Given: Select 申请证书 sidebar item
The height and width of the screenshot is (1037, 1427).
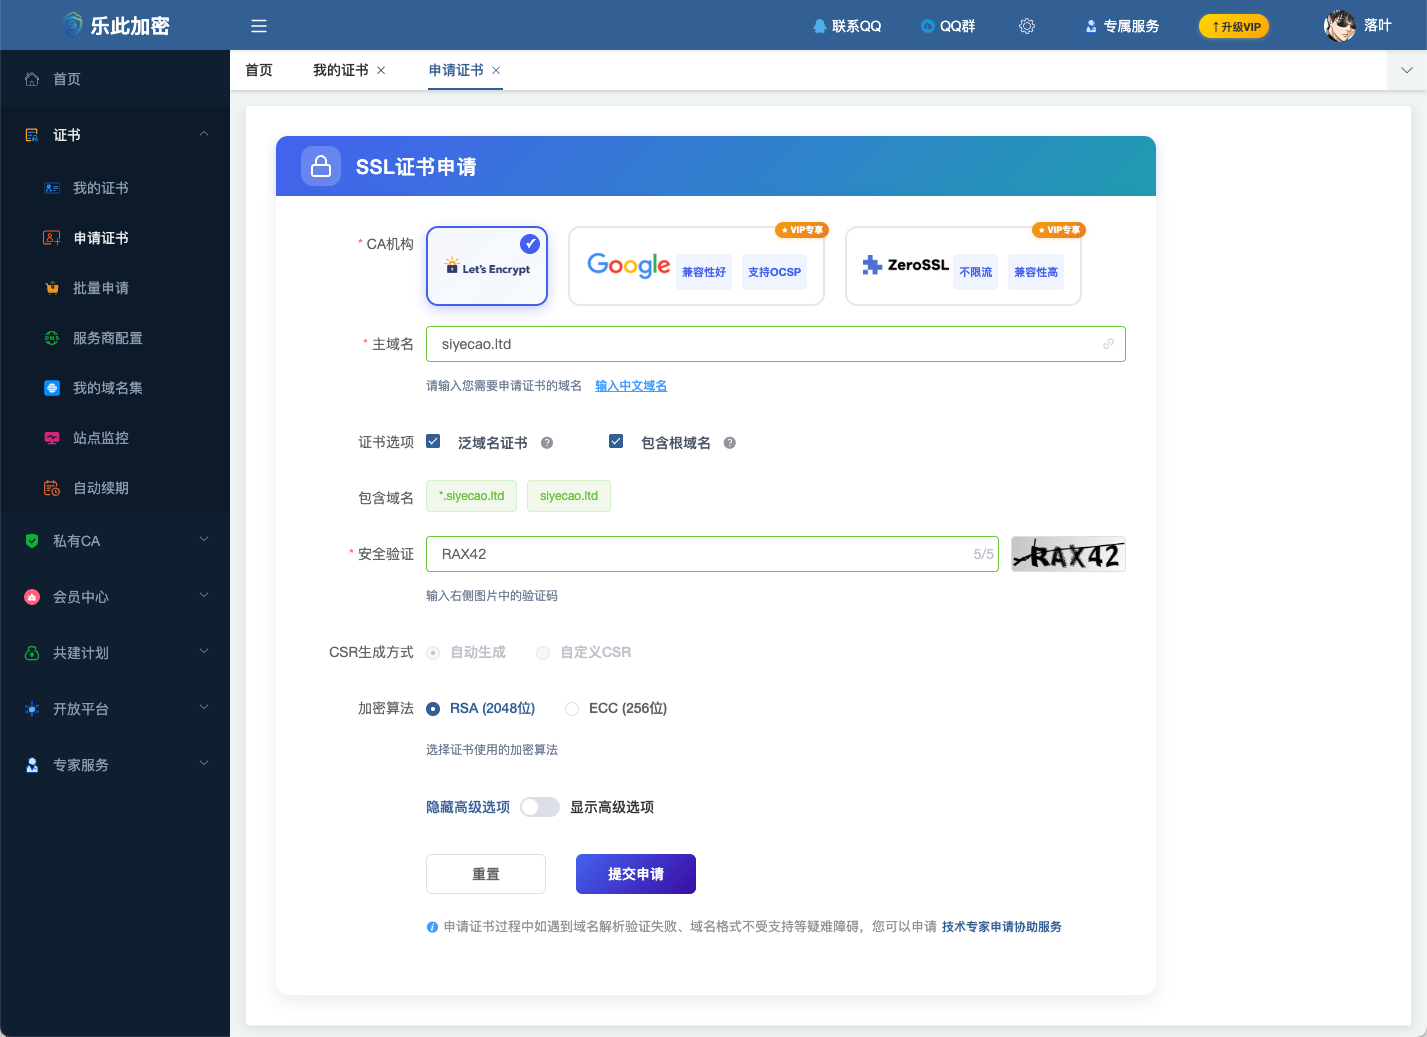Looking at the screenshot, I should [x=115, y=238].
